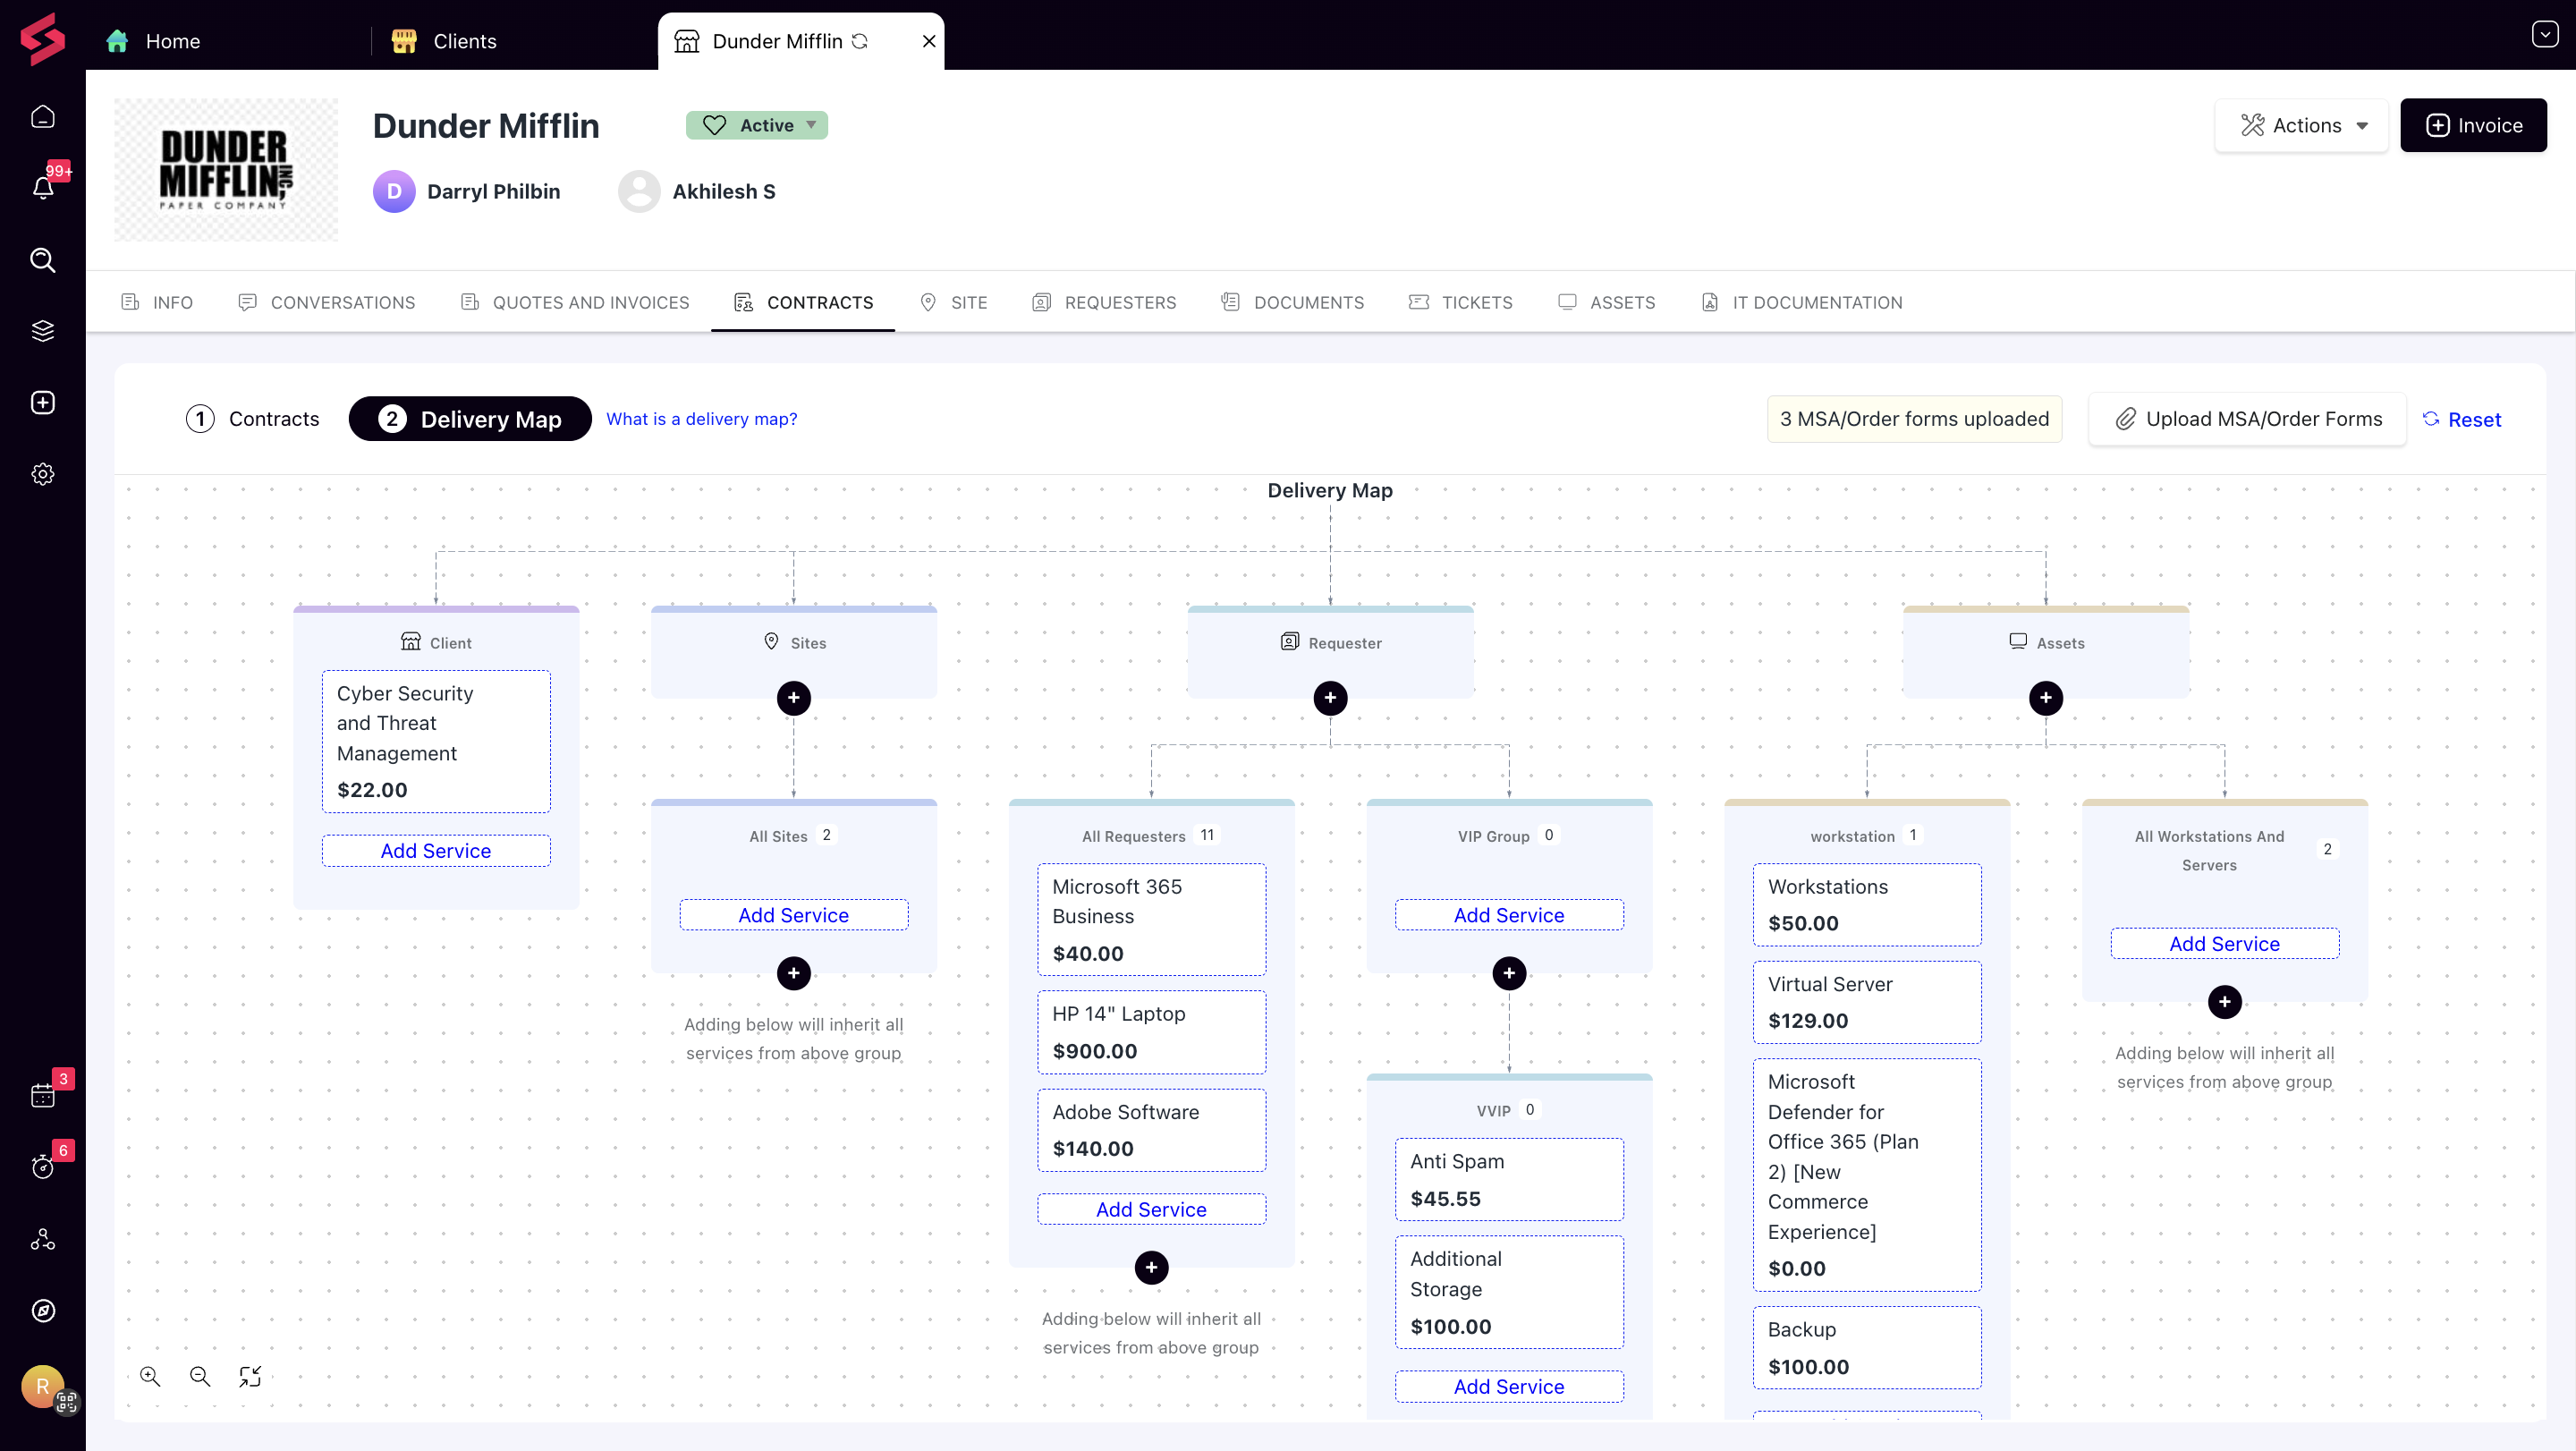This screenshot has height=1451, width=2576.
Task: Open the DOCUMENTS tab
Action: click(1292, 302)
